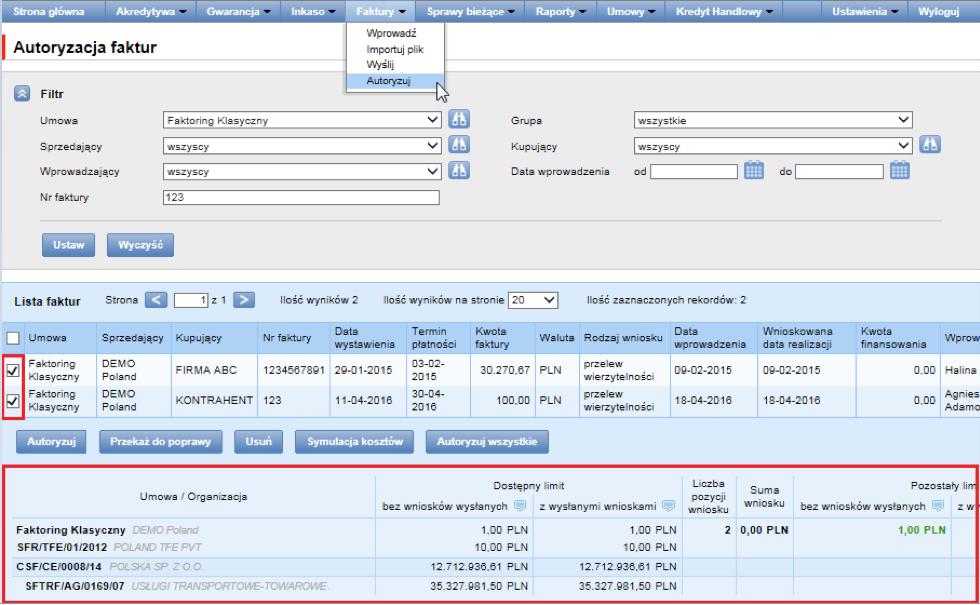Open calendar for 'od' date field
The height and width of the screenshot is (605, 980).
(x=754, y=170)
